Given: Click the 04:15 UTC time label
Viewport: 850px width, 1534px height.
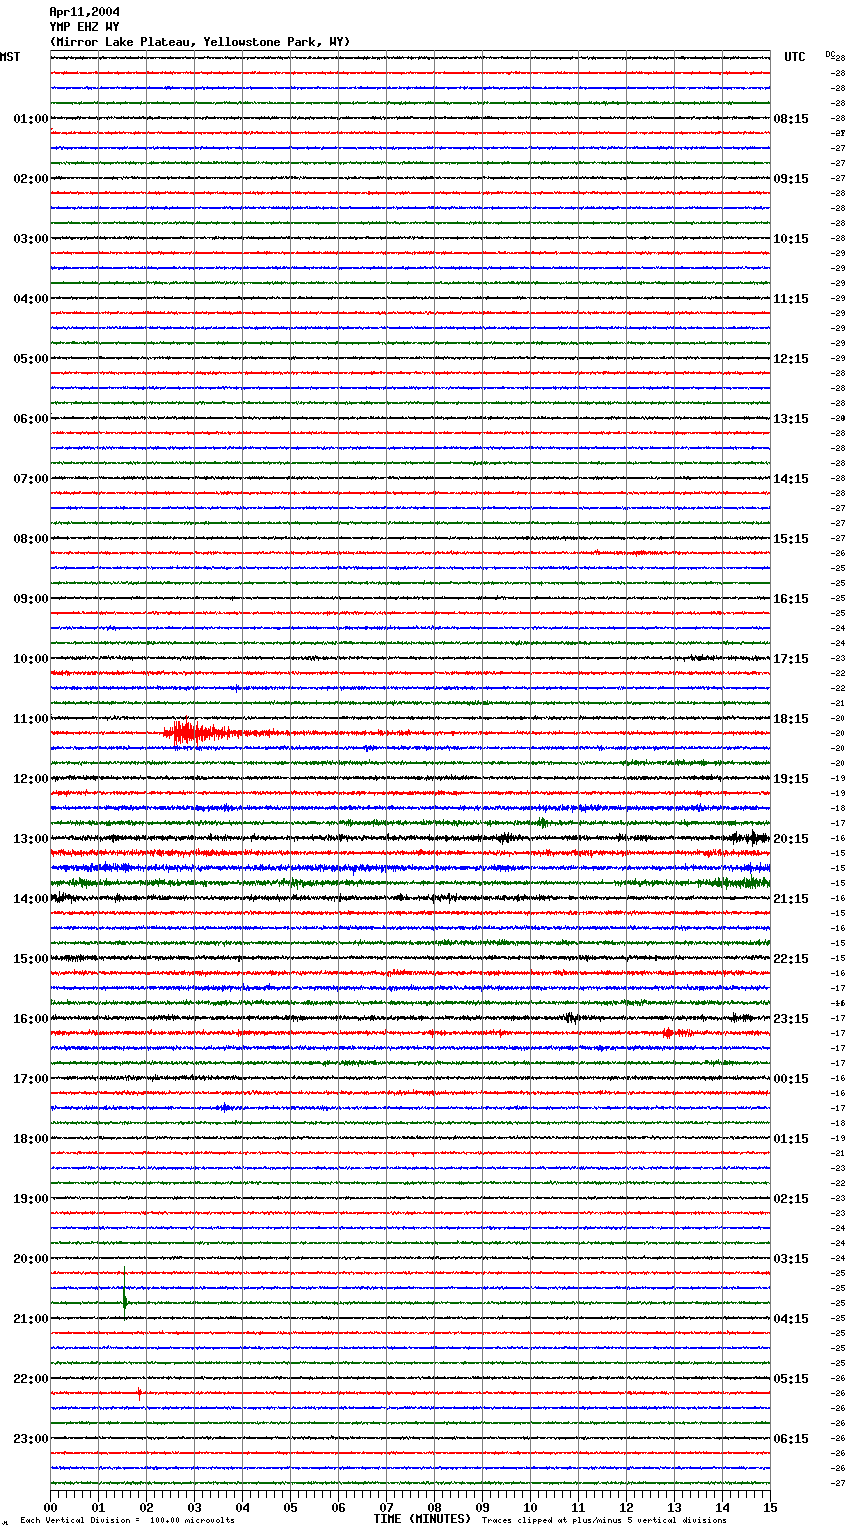Looking at the screenshot, I should pyautogui.click(x=791, y=1319).
